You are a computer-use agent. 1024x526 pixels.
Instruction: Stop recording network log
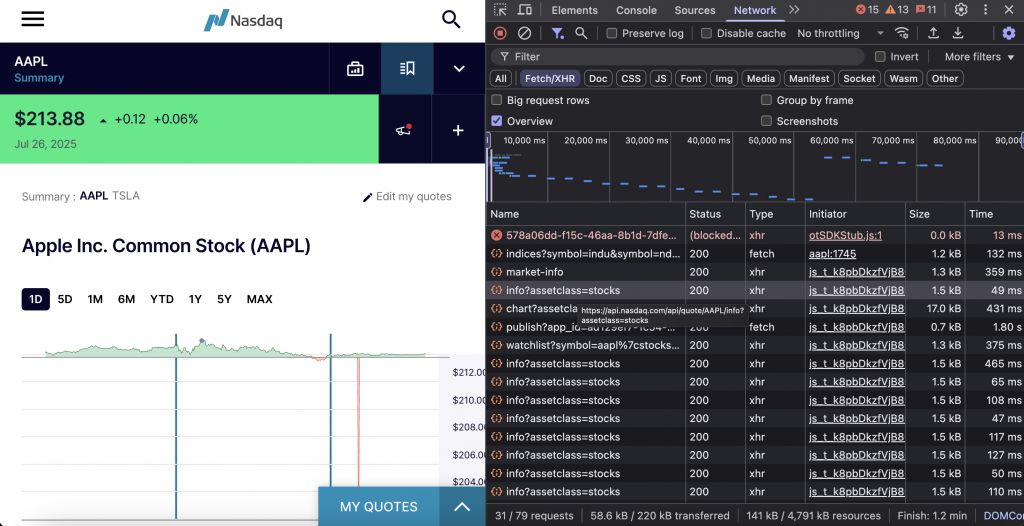500,33
